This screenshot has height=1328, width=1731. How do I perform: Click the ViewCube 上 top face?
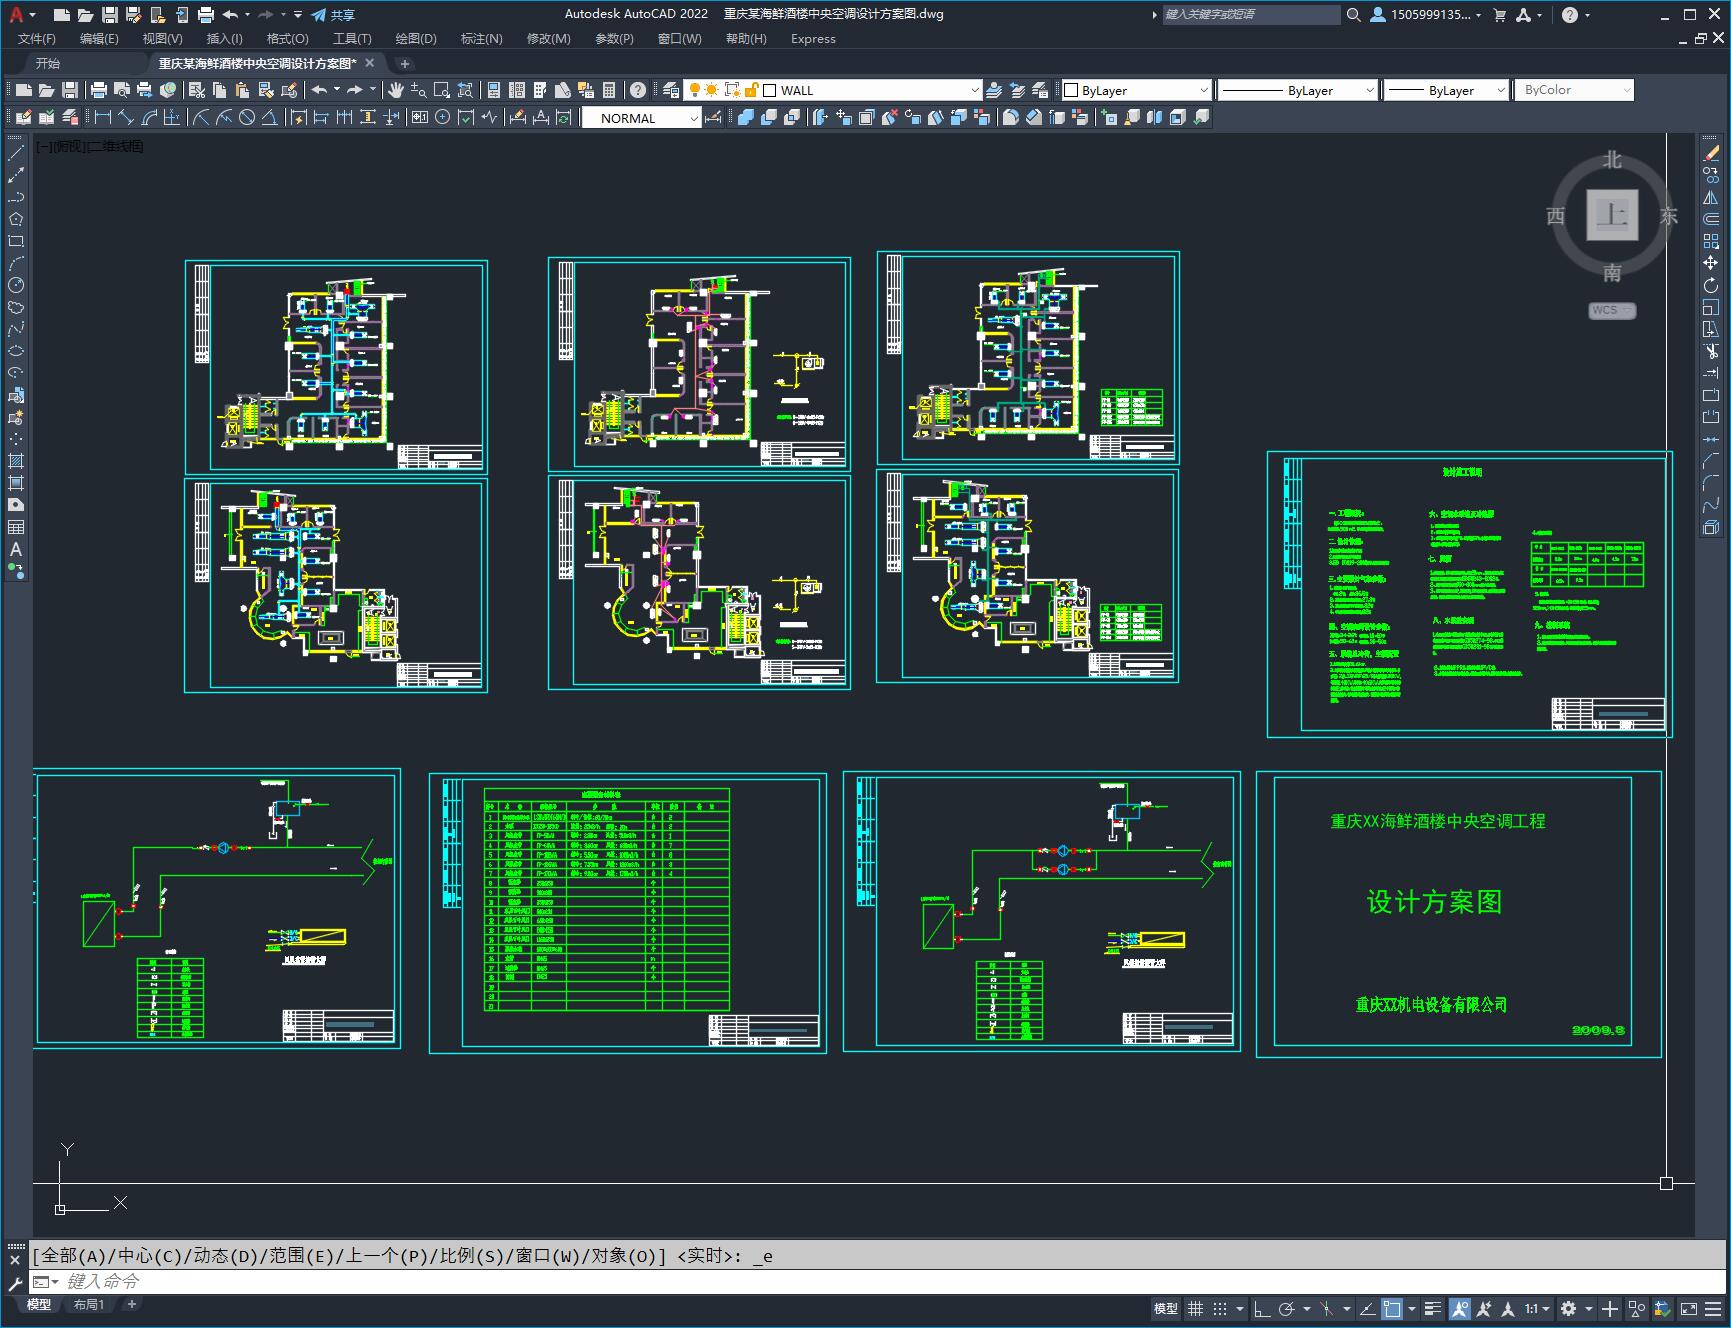1612,214
